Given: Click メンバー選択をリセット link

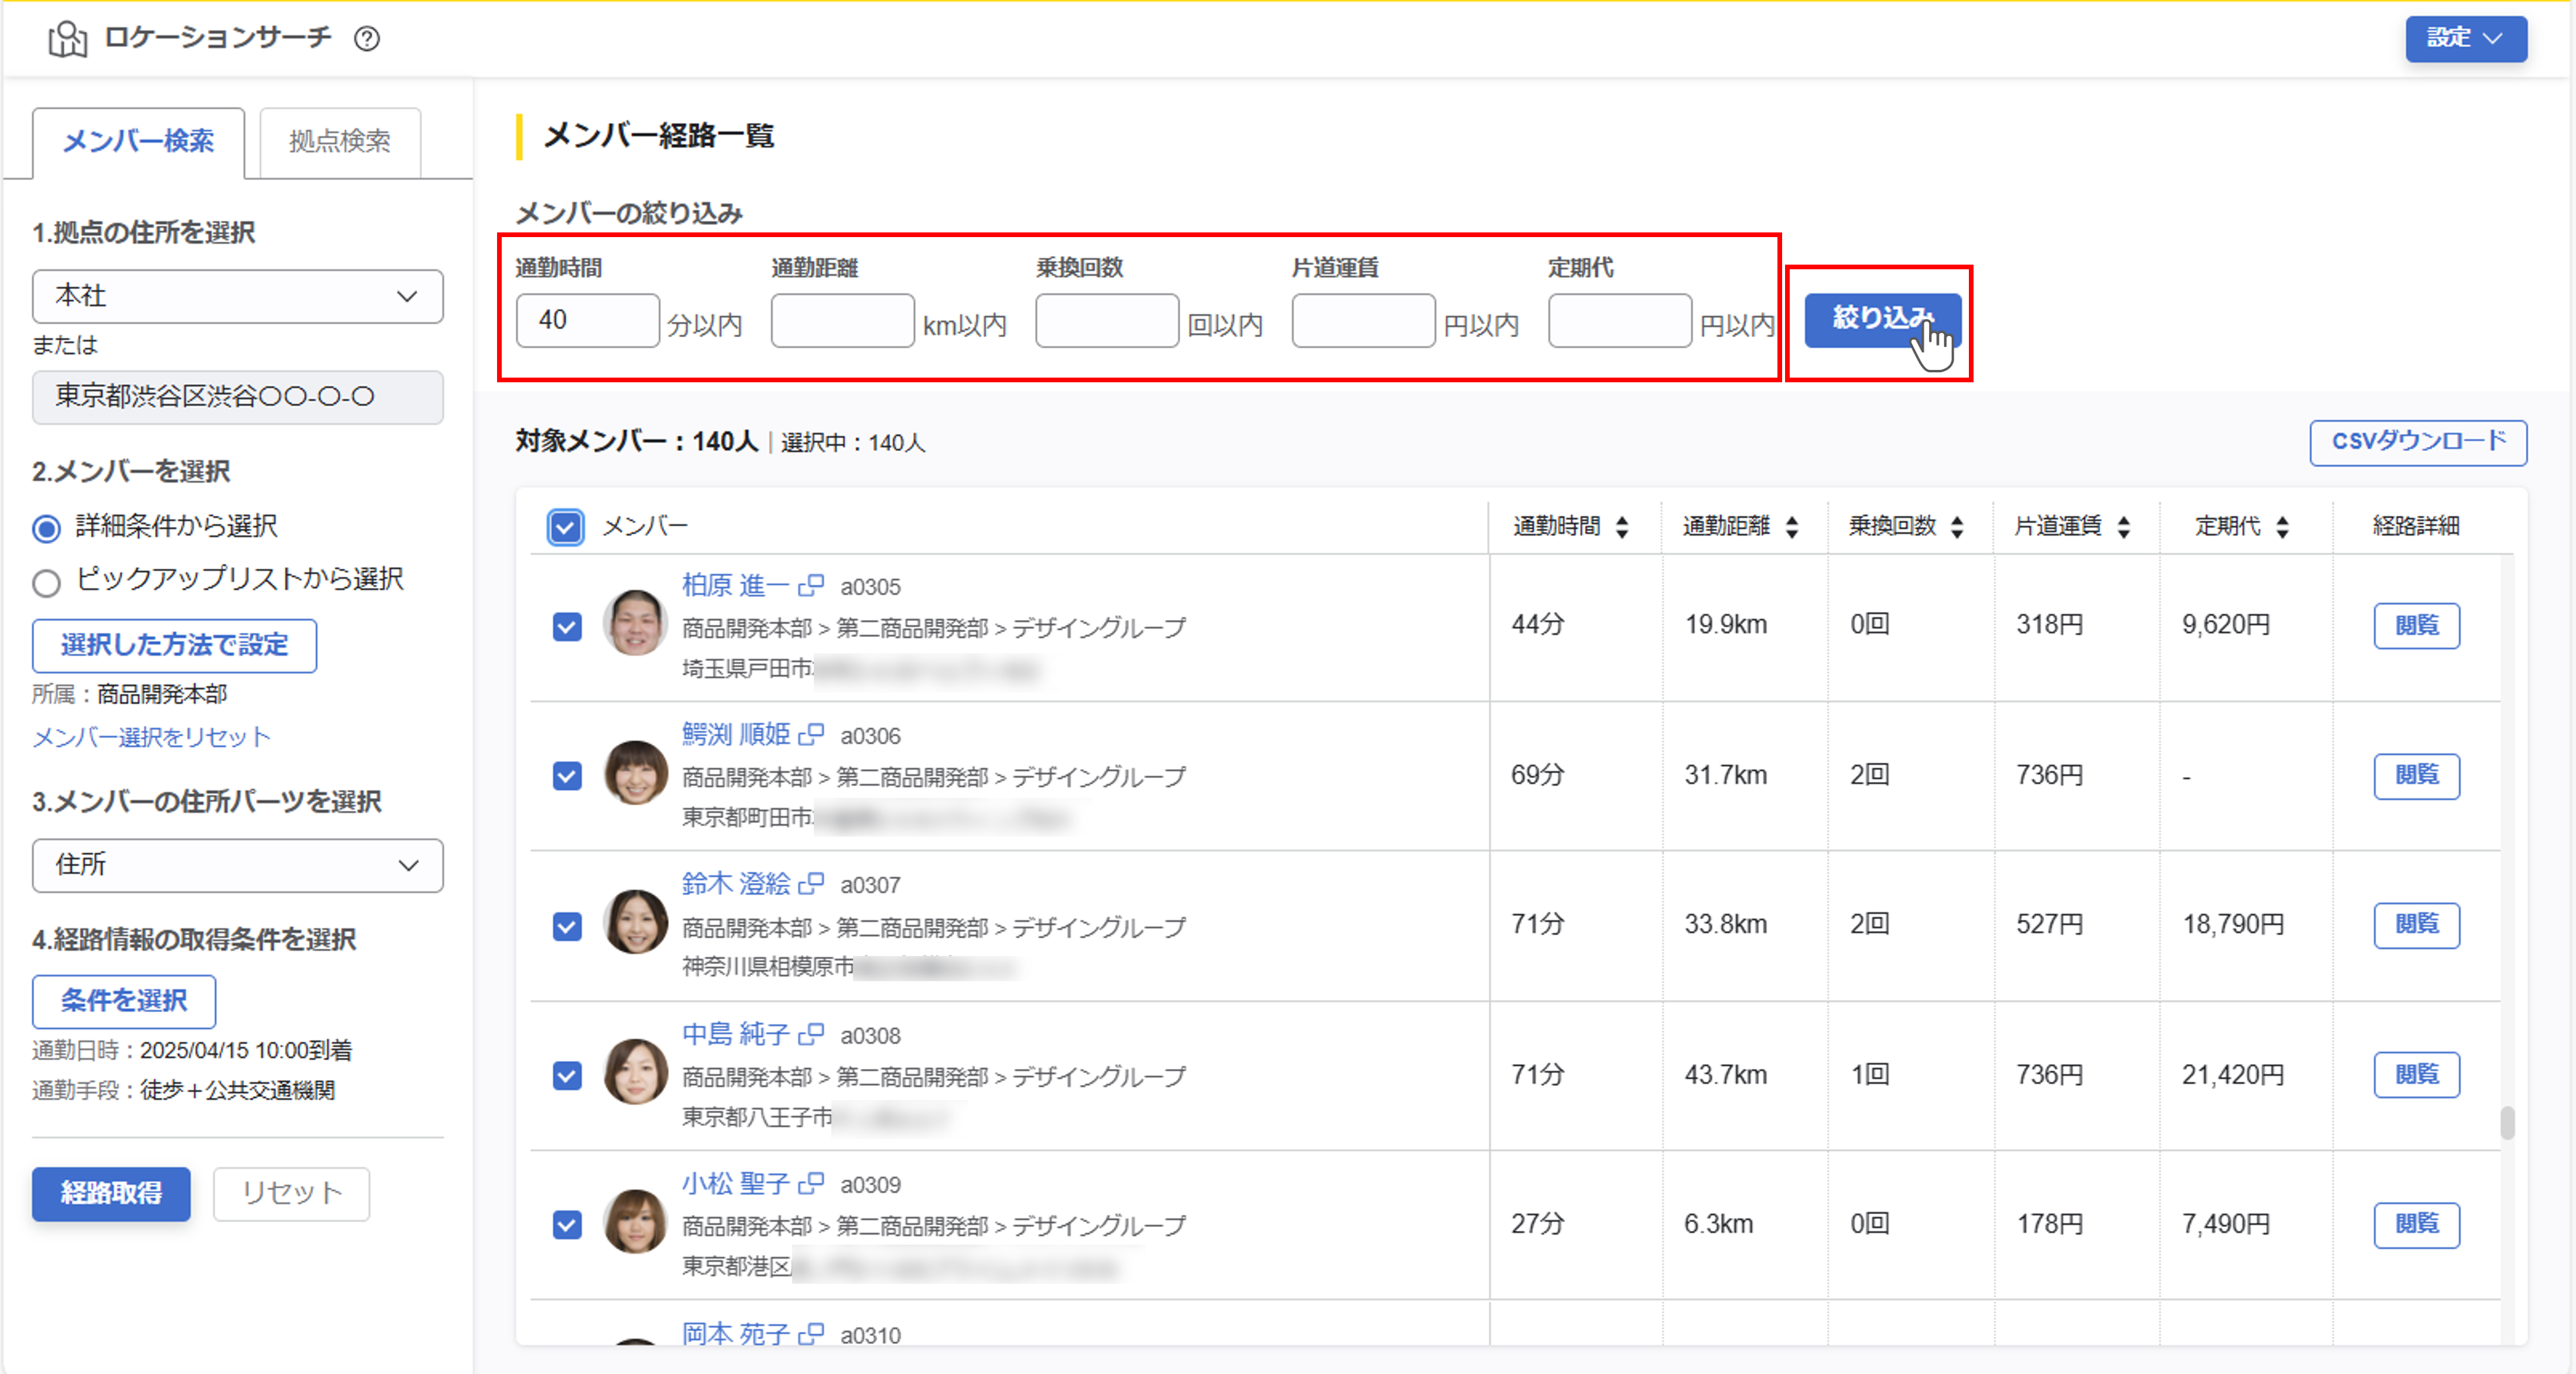Looking at the screenshot, I should click(x=151, y=738).
